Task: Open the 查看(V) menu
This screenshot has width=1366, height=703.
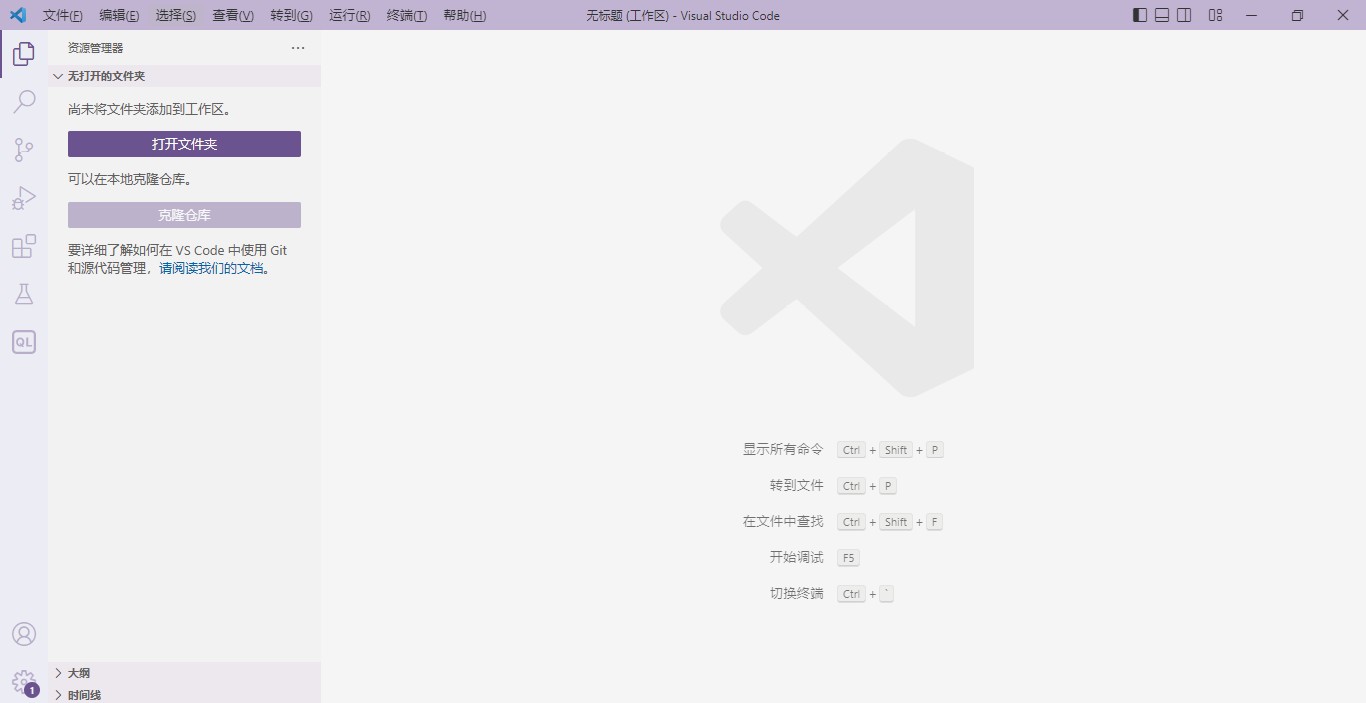Action: 233,15
